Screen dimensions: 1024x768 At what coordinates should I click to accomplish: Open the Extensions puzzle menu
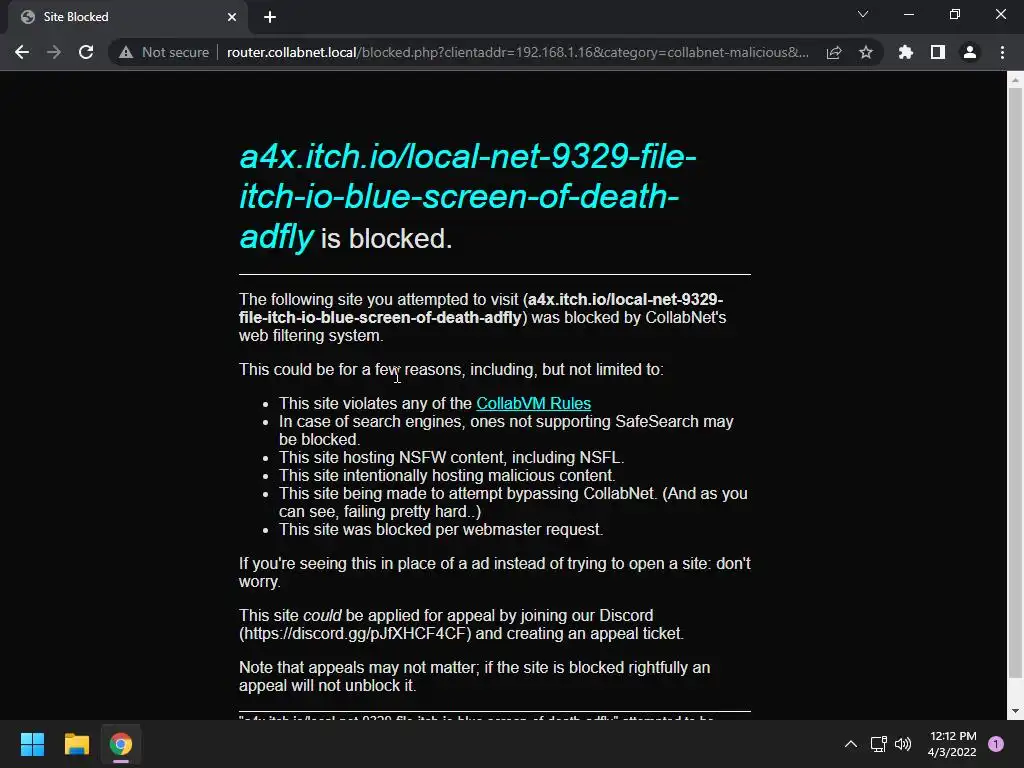[906, 52]
